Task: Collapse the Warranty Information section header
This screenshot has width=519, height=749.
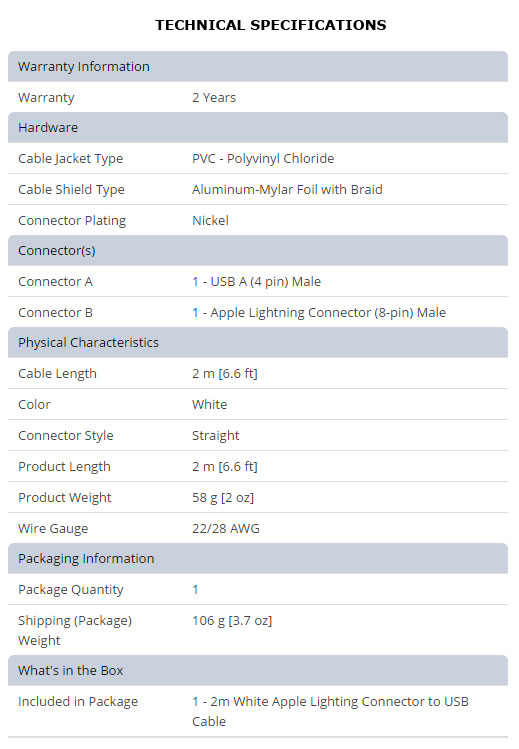Action: [x=258, y=66]
